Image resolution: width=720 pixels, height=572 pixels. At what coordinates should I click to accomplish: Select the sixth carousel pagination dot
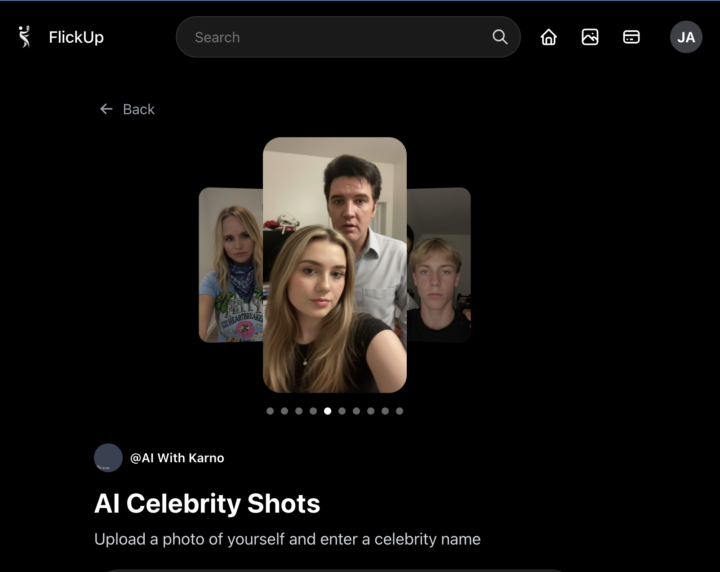[342, 411]
